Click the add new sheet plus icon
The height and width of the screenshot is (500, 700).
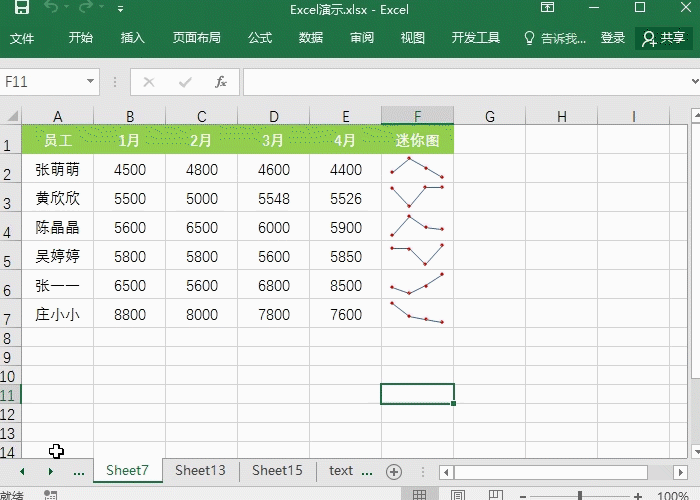[394, 471]
